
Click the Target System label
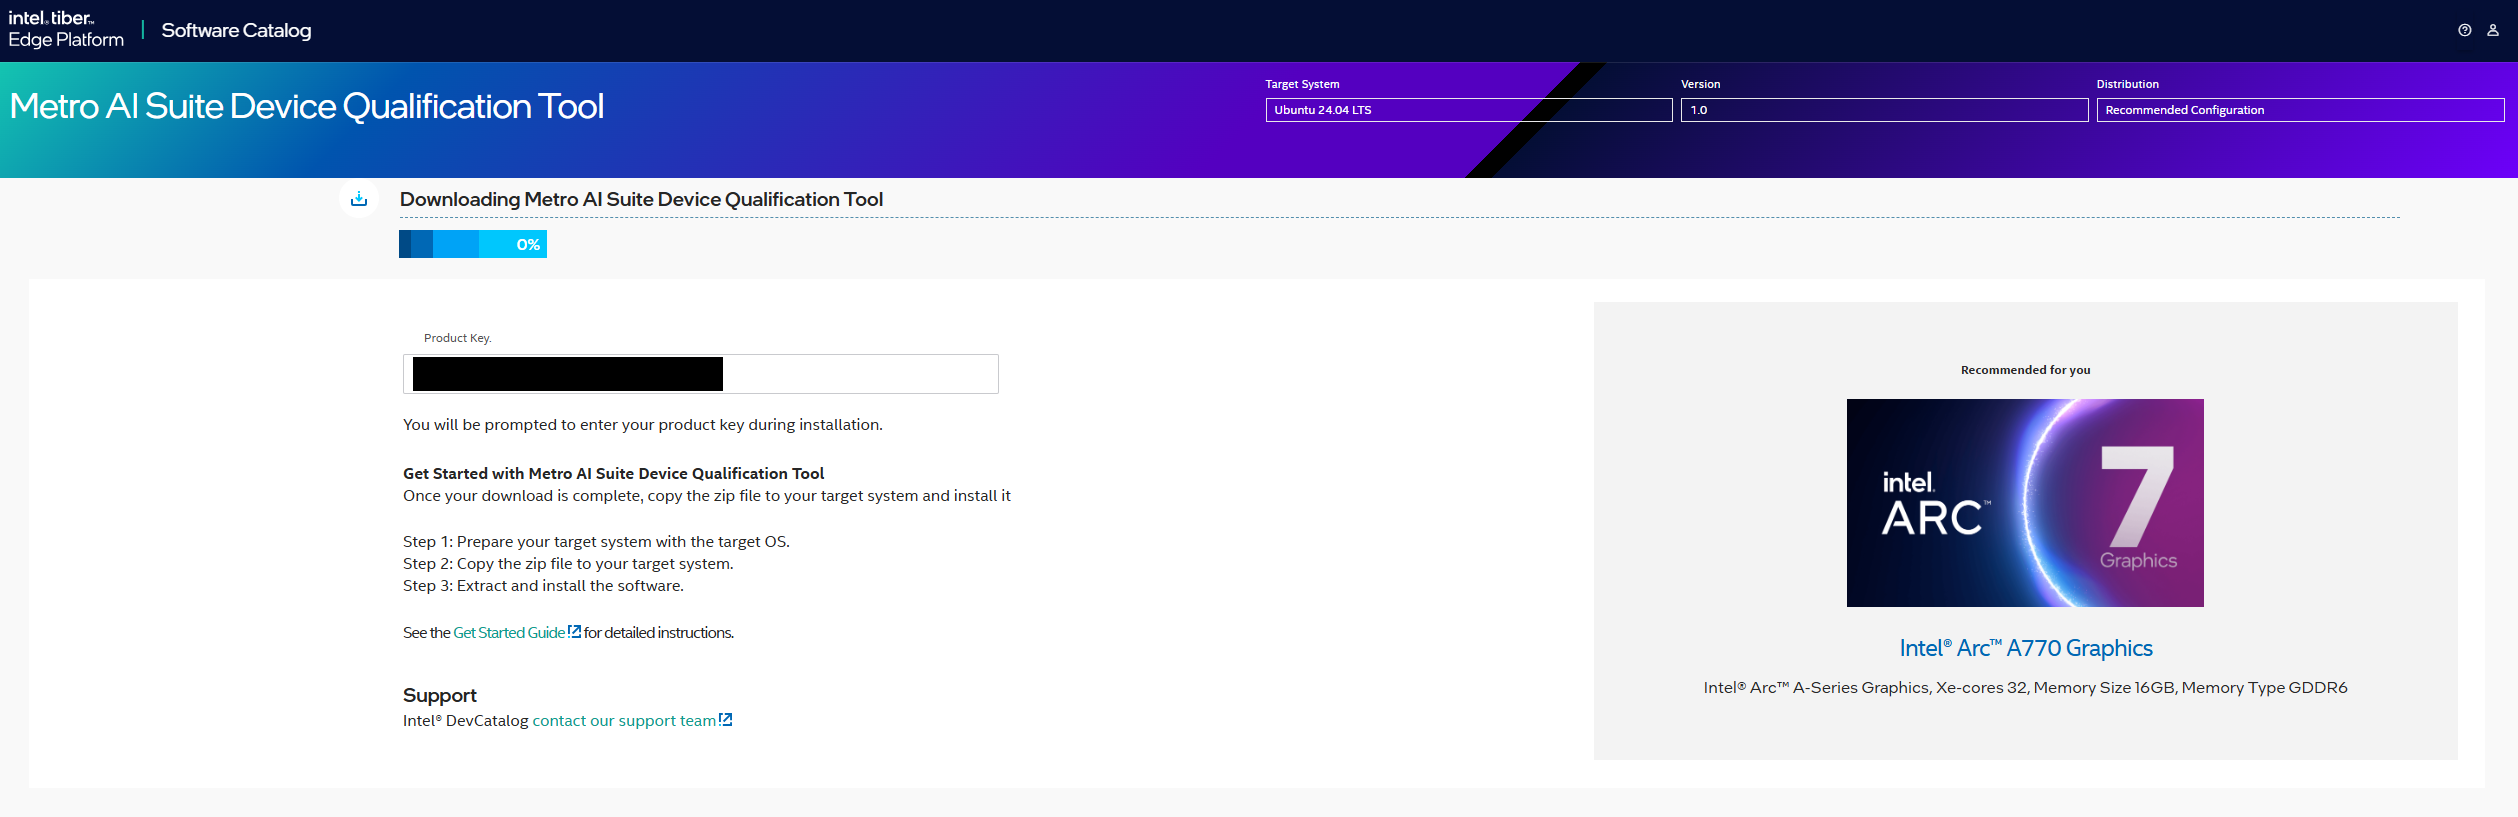point(1302,84)
